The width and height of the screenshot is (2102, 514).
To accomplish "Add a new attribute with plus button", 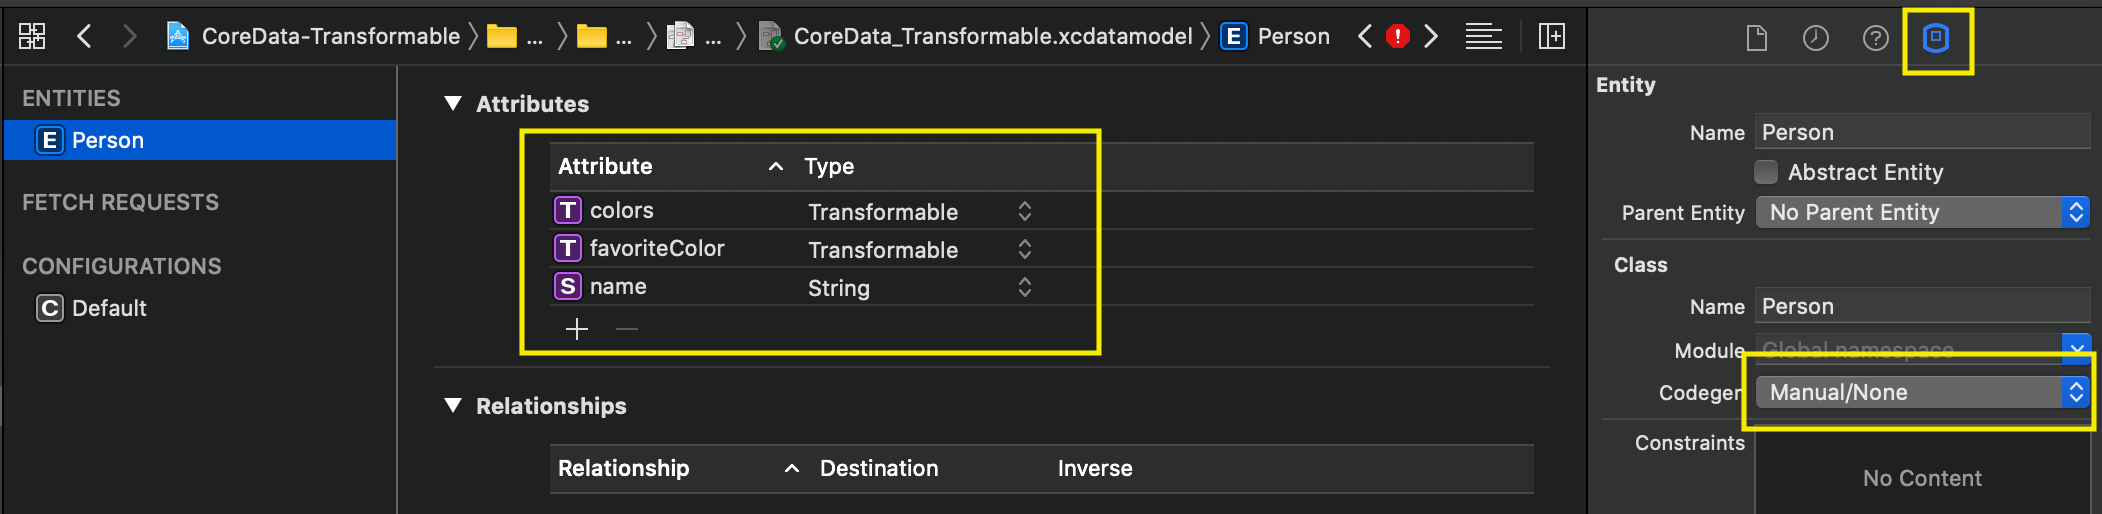I will point(577,329).
